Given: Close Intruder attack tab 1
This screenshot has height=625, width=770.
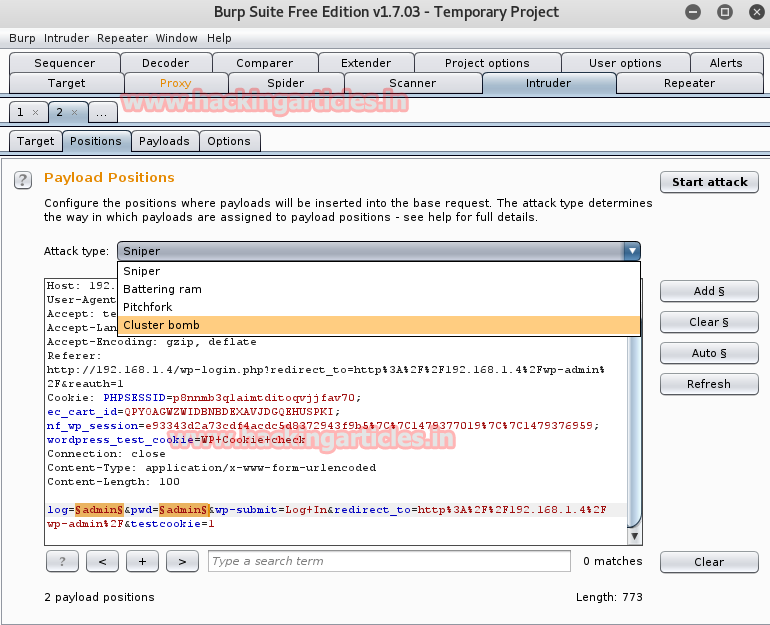Looking at the screenshot, I should pos(35,112).
